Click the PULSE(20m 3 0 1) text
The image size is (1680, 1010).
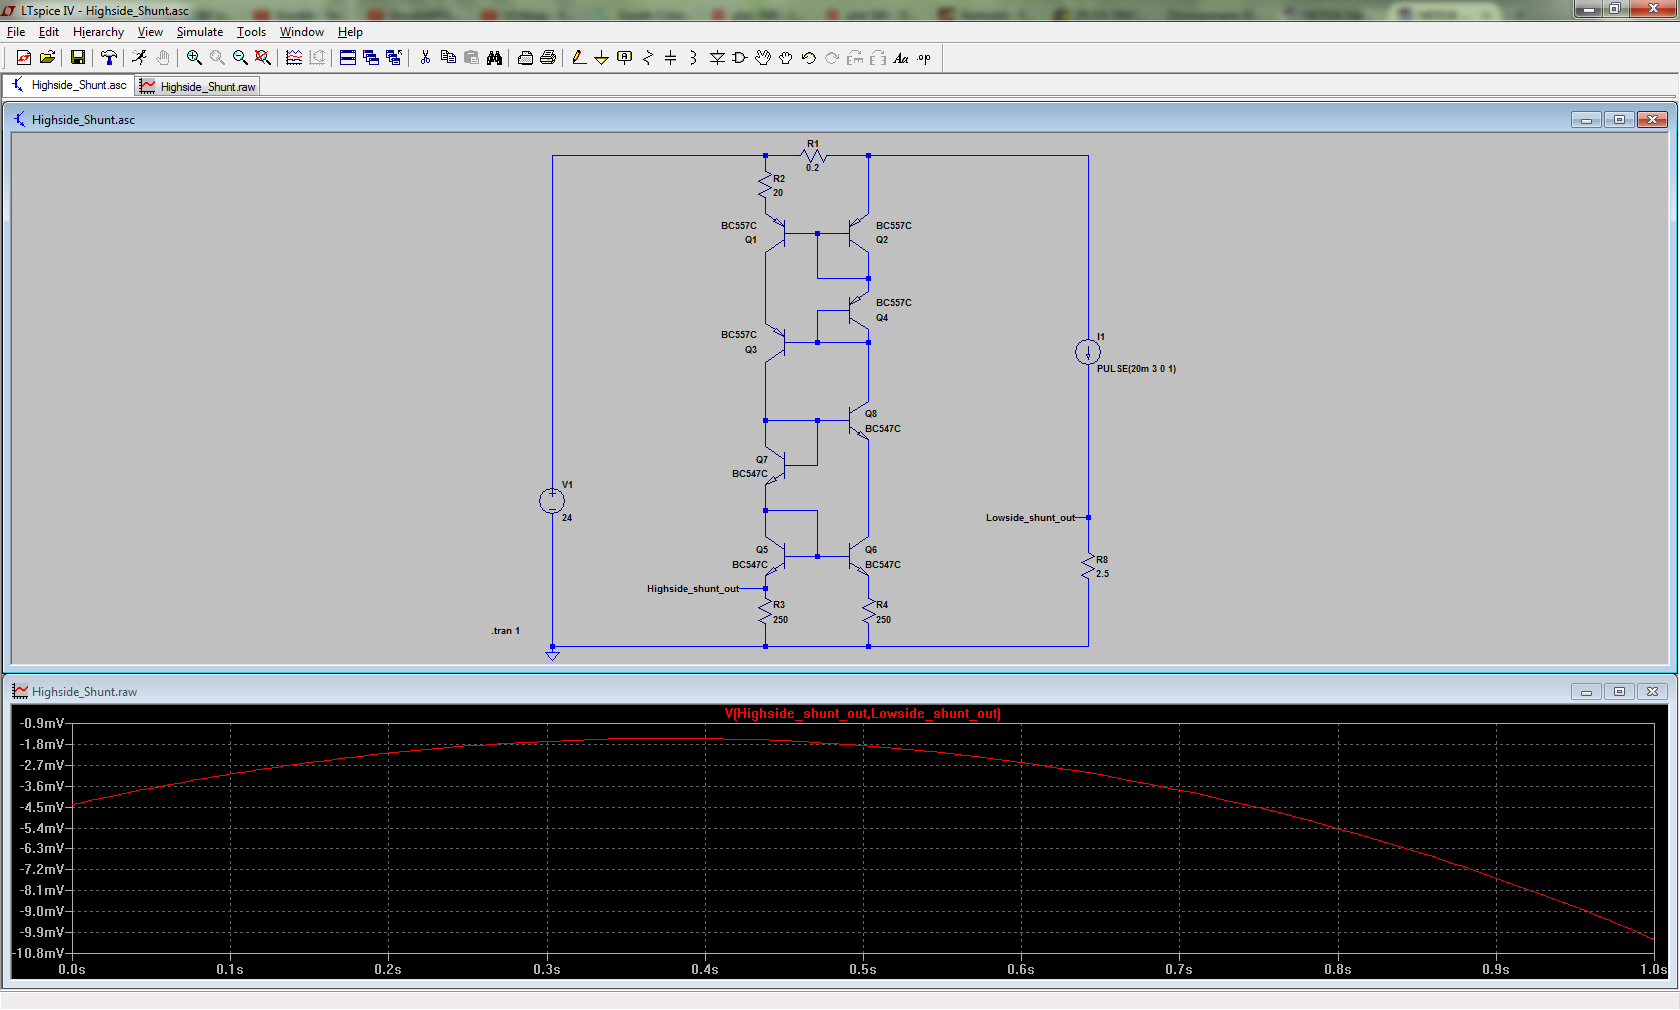pyautogui.click(x=1136, y=369)
